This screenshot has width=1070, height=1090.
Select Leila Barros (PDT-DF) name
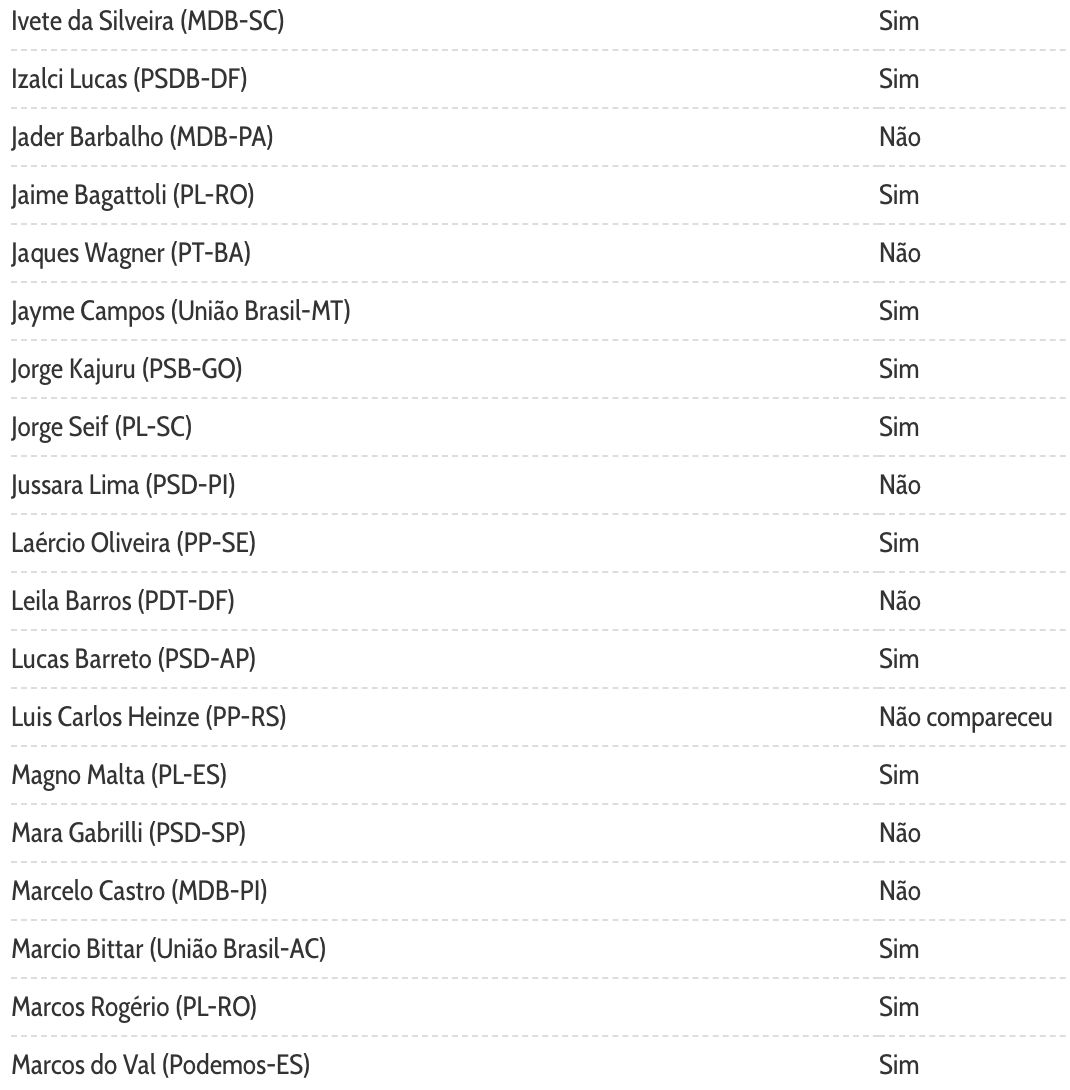pos(123,601)
